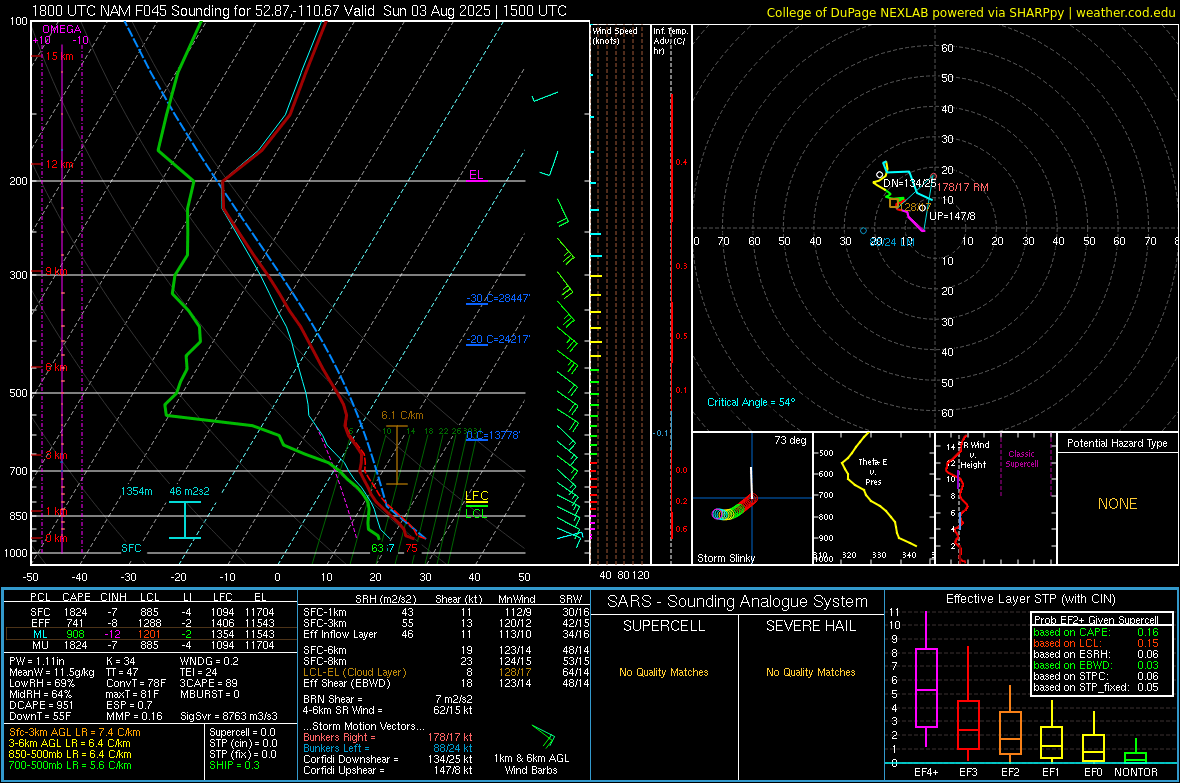Click the magenta EL level label

[476, 175]
